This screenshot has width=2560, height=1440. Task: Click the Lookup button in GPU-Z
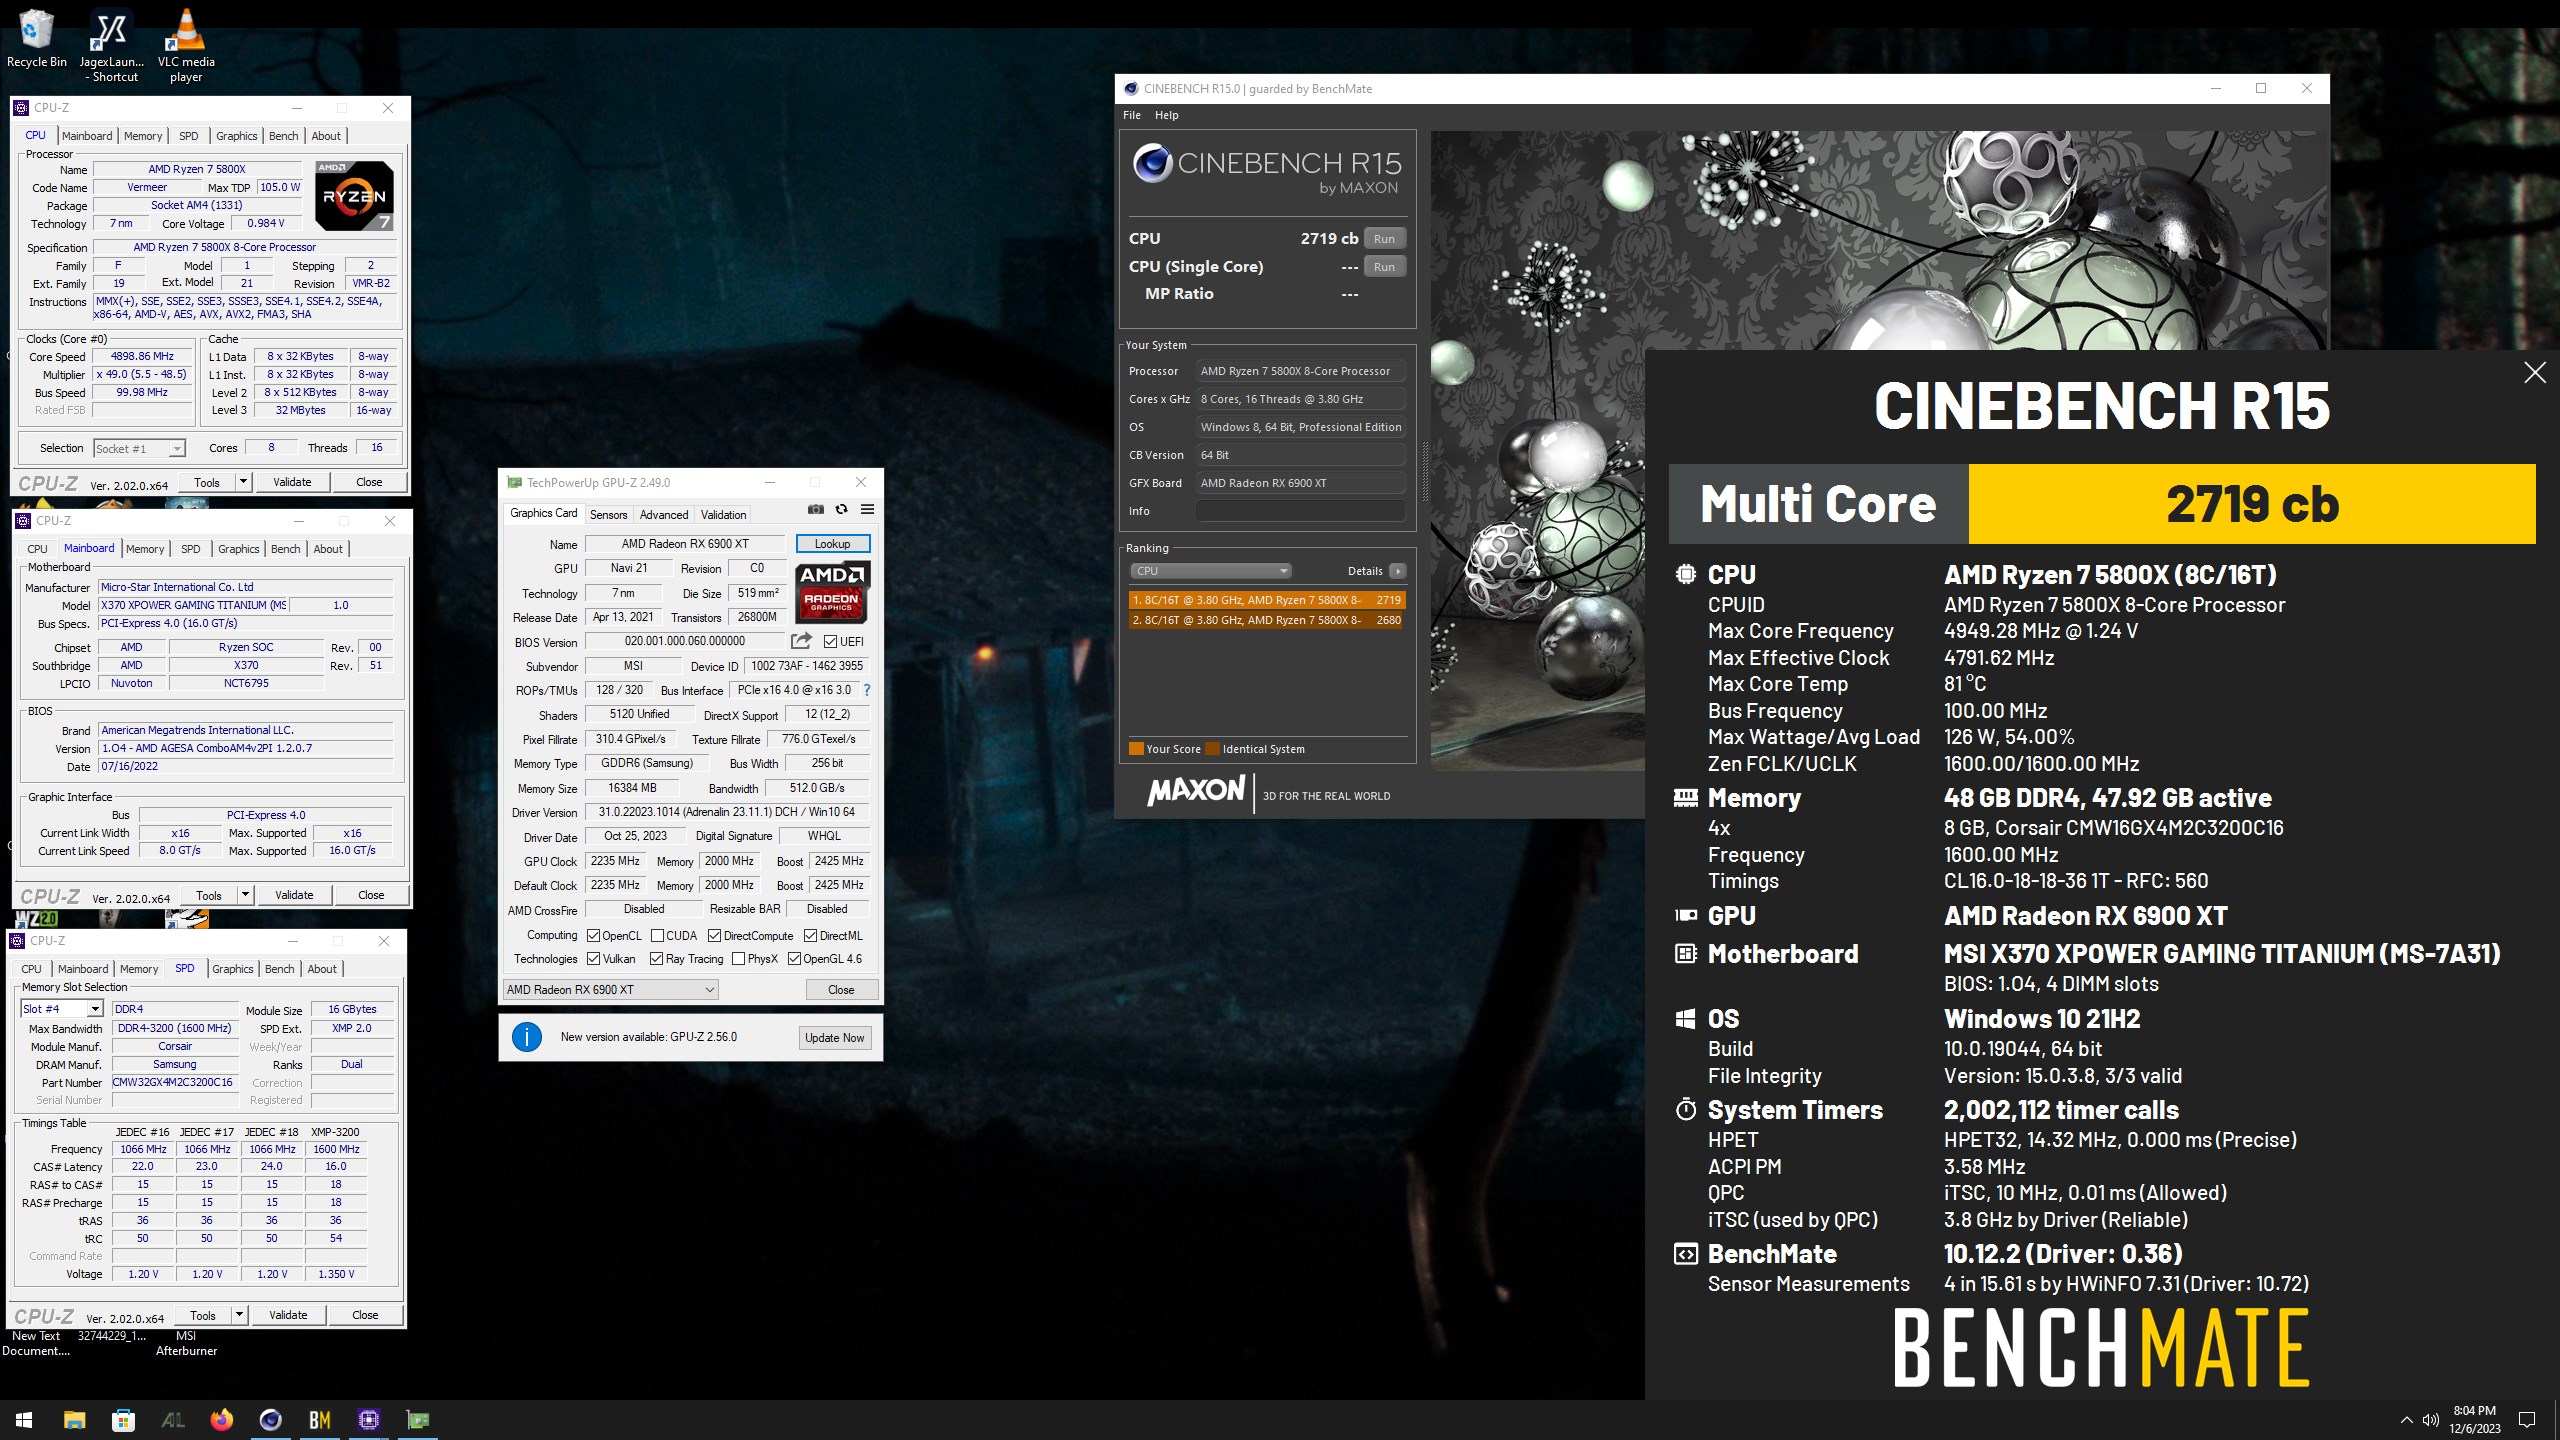tap(832, 544)
